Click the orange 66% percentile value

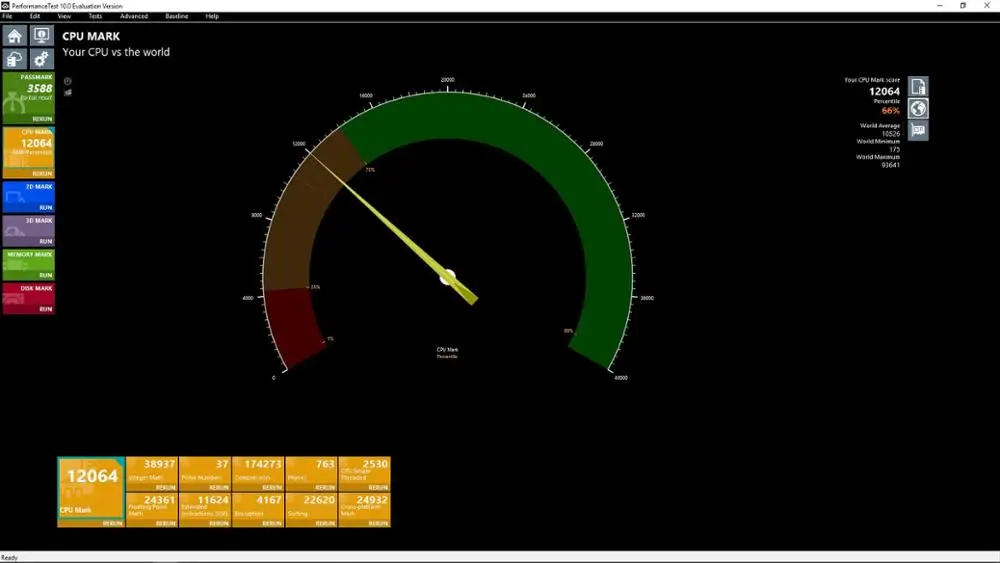(890, 110)
